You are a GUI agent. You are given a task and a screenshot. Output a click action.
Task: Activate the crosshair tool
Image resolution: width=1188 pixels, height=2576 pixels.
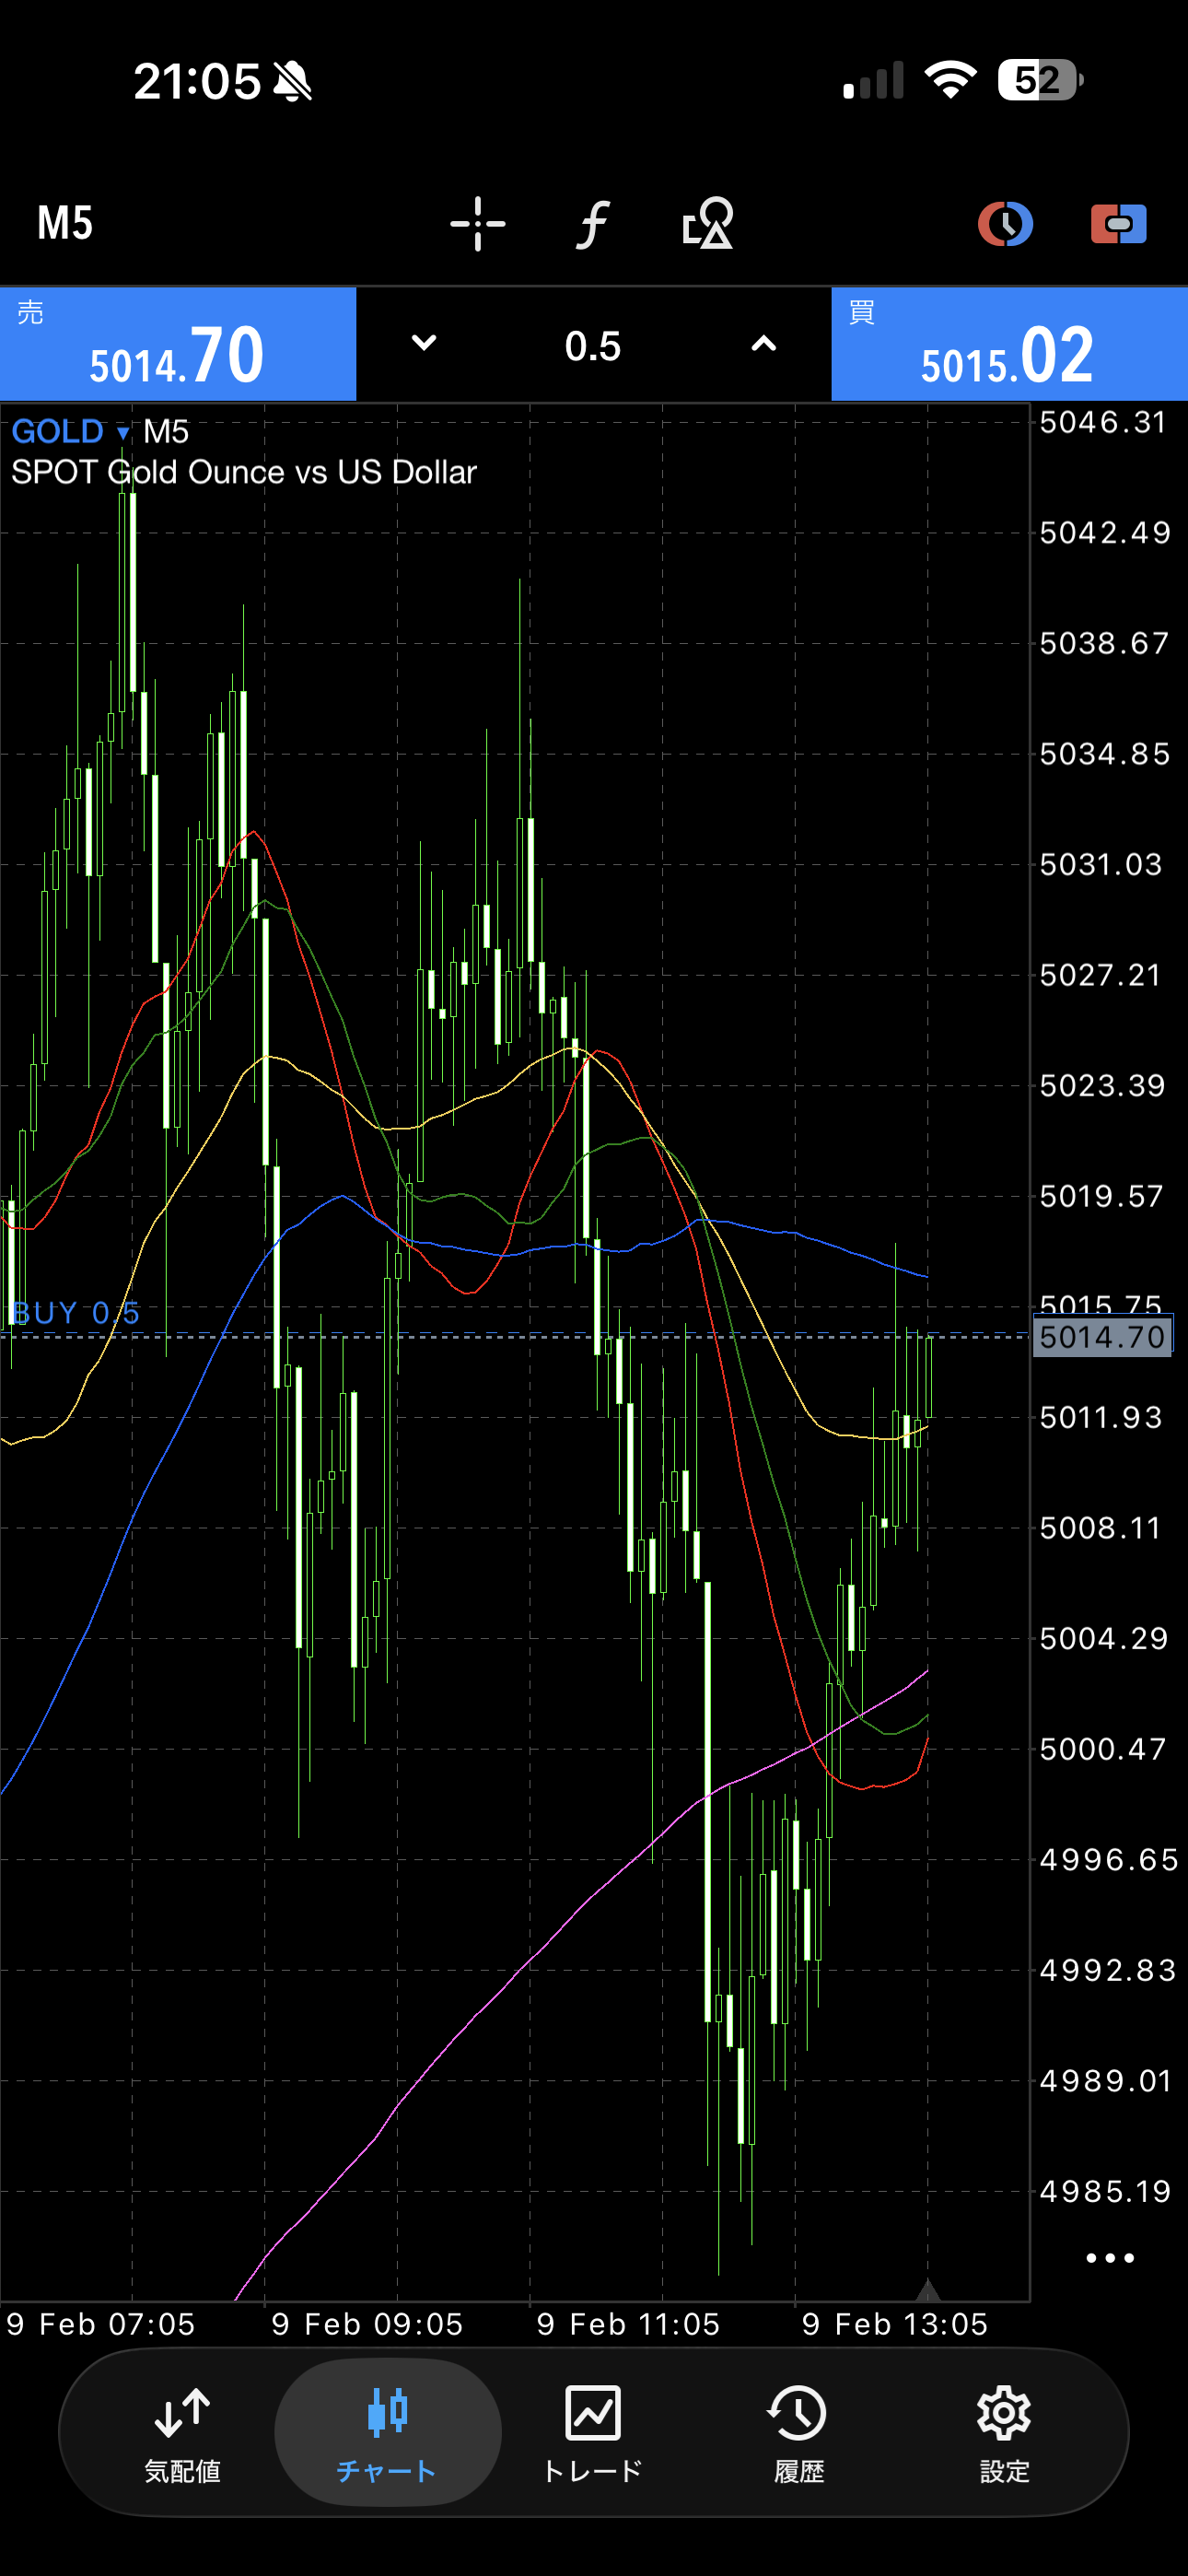coord(477,223)
